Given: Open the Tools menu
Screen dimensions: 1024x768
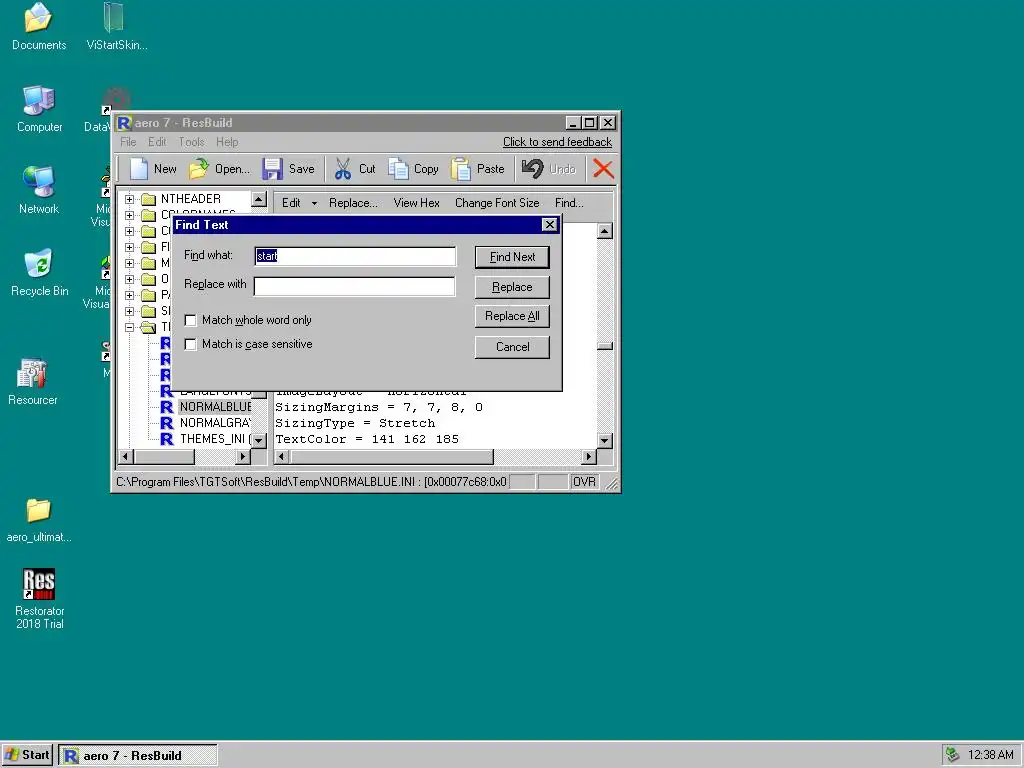Looking at the screenshot, I should tap(191, 142).
